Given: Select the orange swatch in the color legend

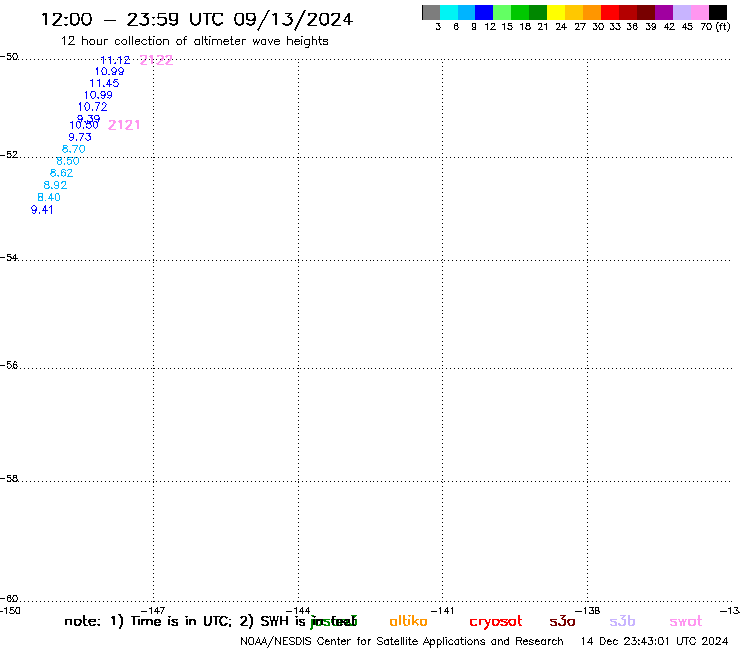Looking at the screenshot, I should [x=592, y=12].
